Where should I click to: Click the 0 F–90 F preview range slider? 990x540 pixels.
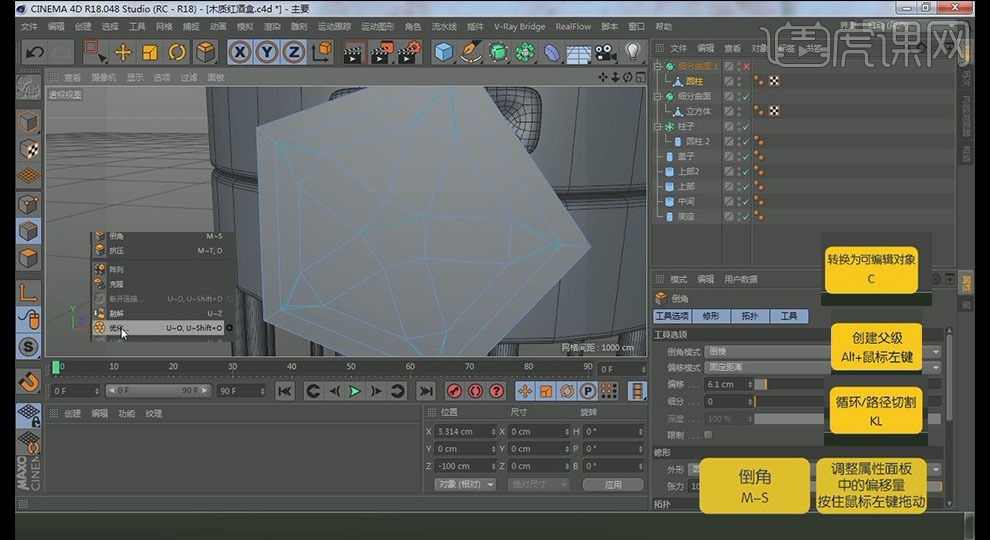tap(158, 391)
